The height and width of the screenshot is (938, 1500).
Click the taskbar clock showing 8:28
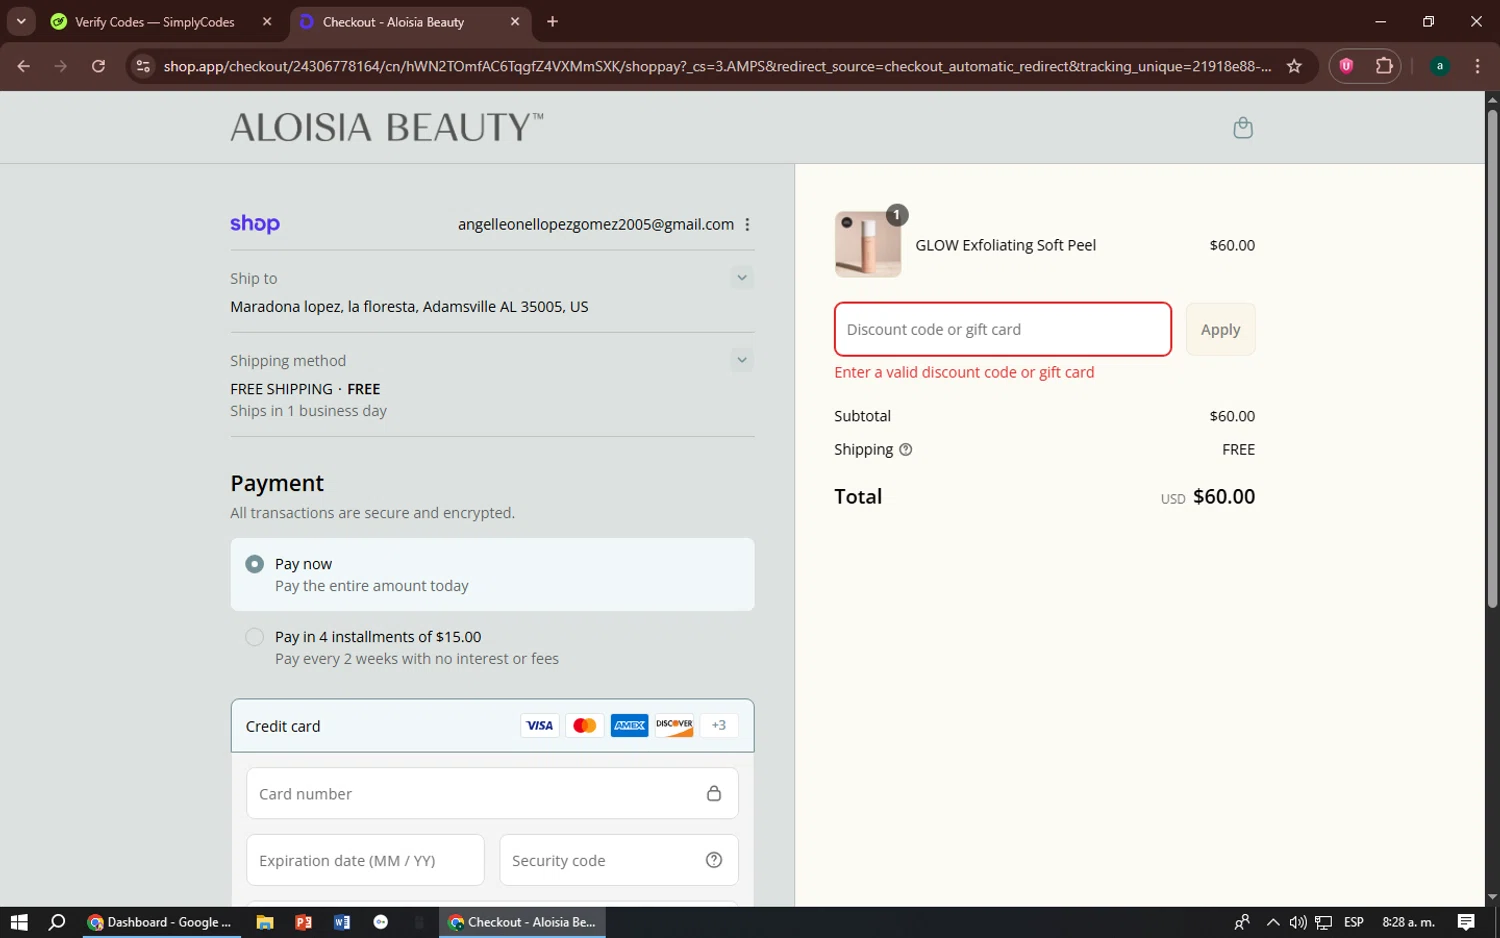click(1408, 922)
